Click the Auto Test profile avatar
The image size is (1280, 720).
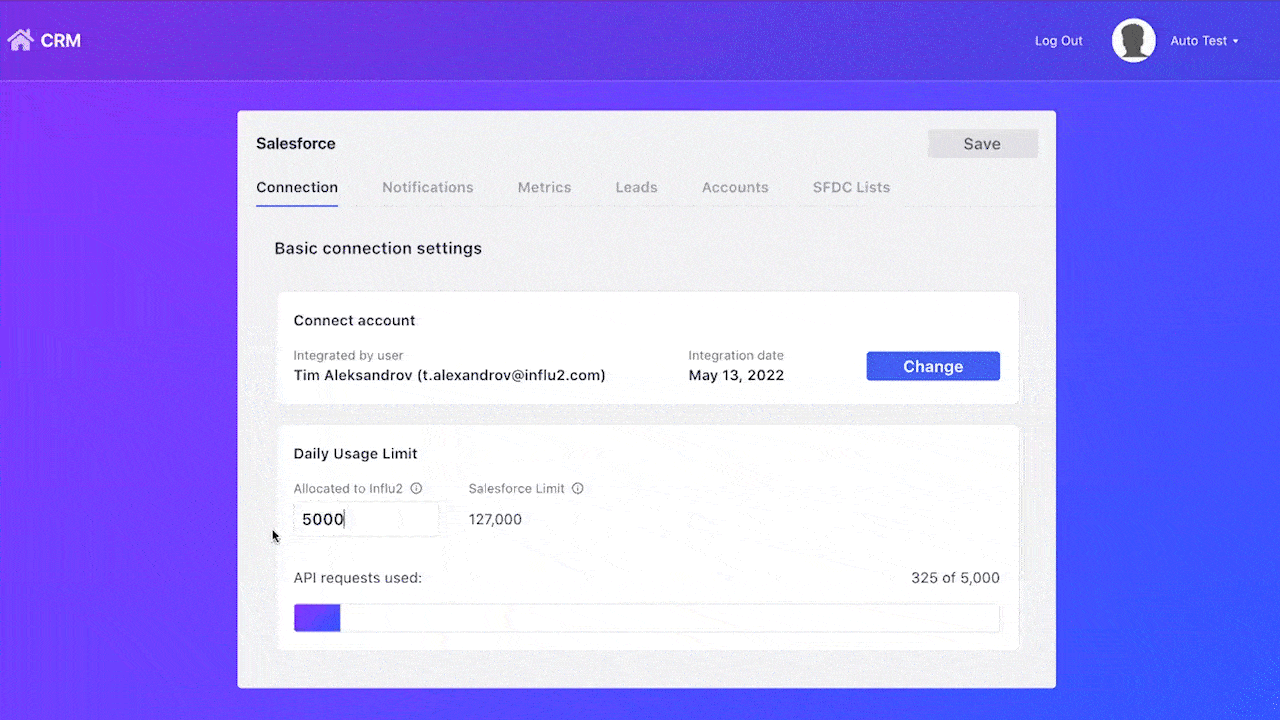(x=1133, y=40)
